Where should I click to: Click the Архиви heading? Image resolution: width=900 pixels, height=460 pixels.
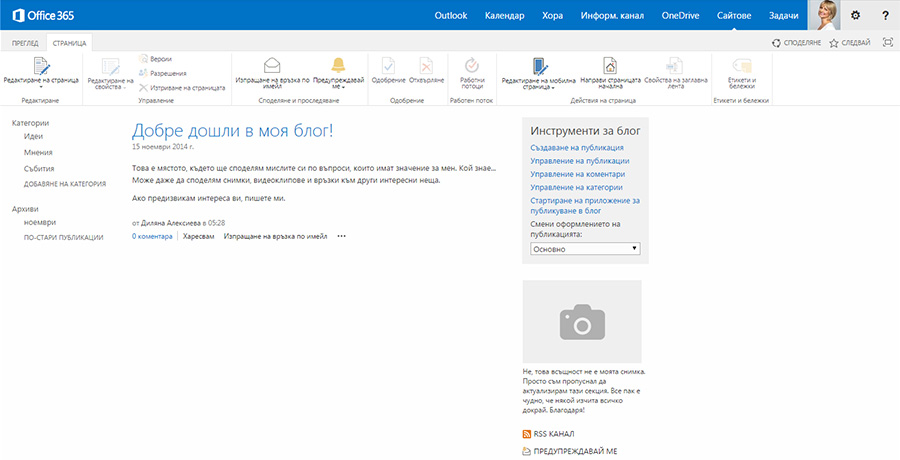click(25, 209)
